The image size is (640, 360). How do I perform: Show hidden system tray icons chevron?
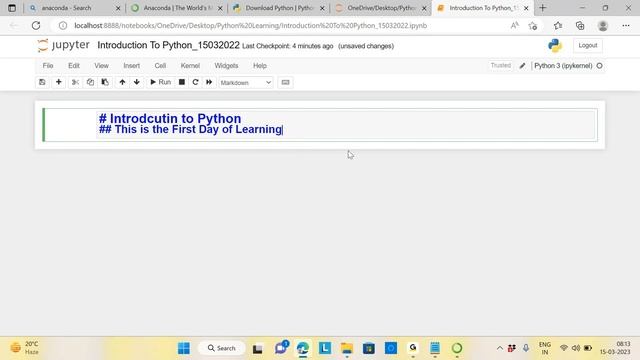point(500,348)
